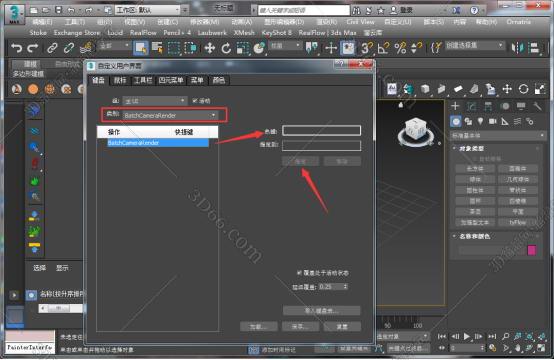Switch to the 工具栏 tab

click(143, 81)
